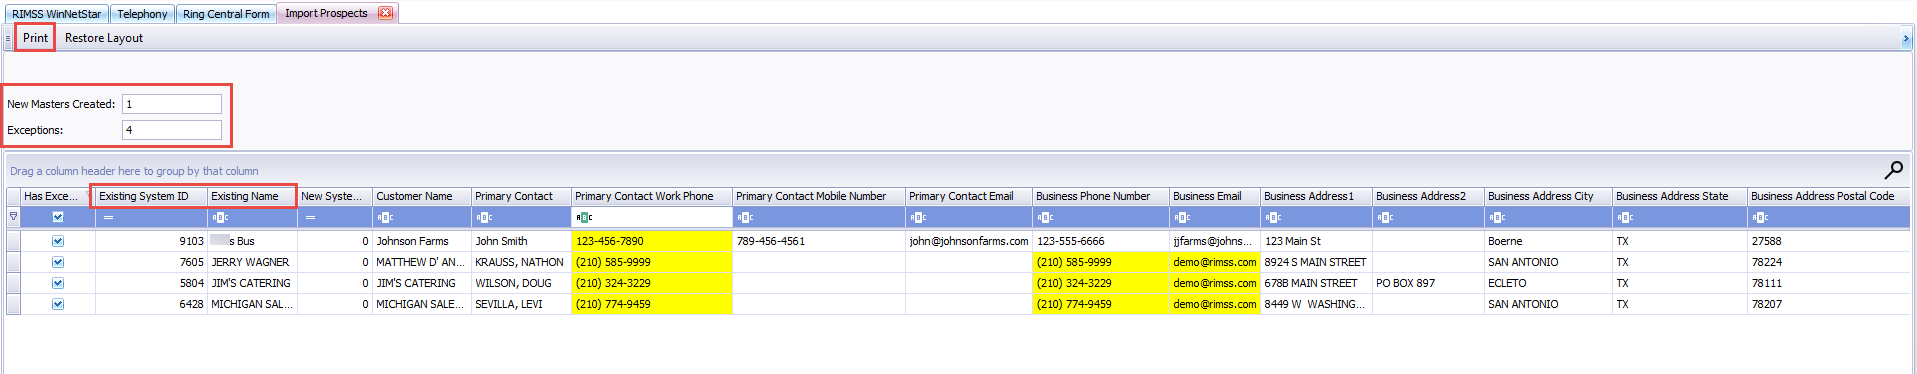Viewport: 1917px width, 374px height.
Task: Sort by New System ID column header
Action: click(334, 196)
